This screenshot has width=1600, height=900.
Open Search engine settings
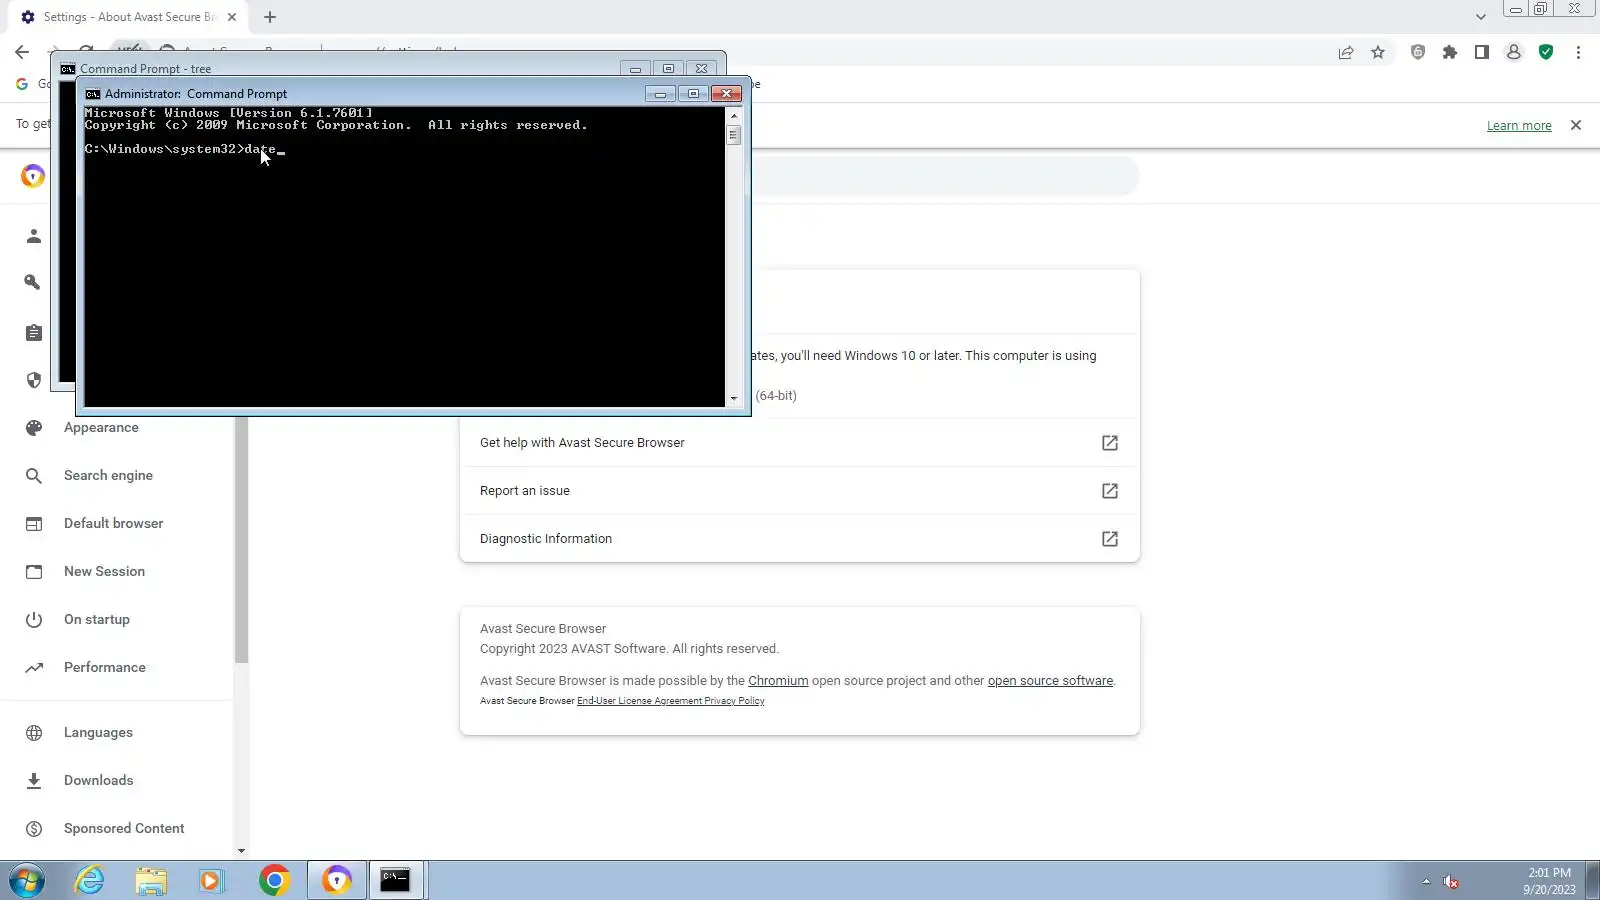(108, 476)
